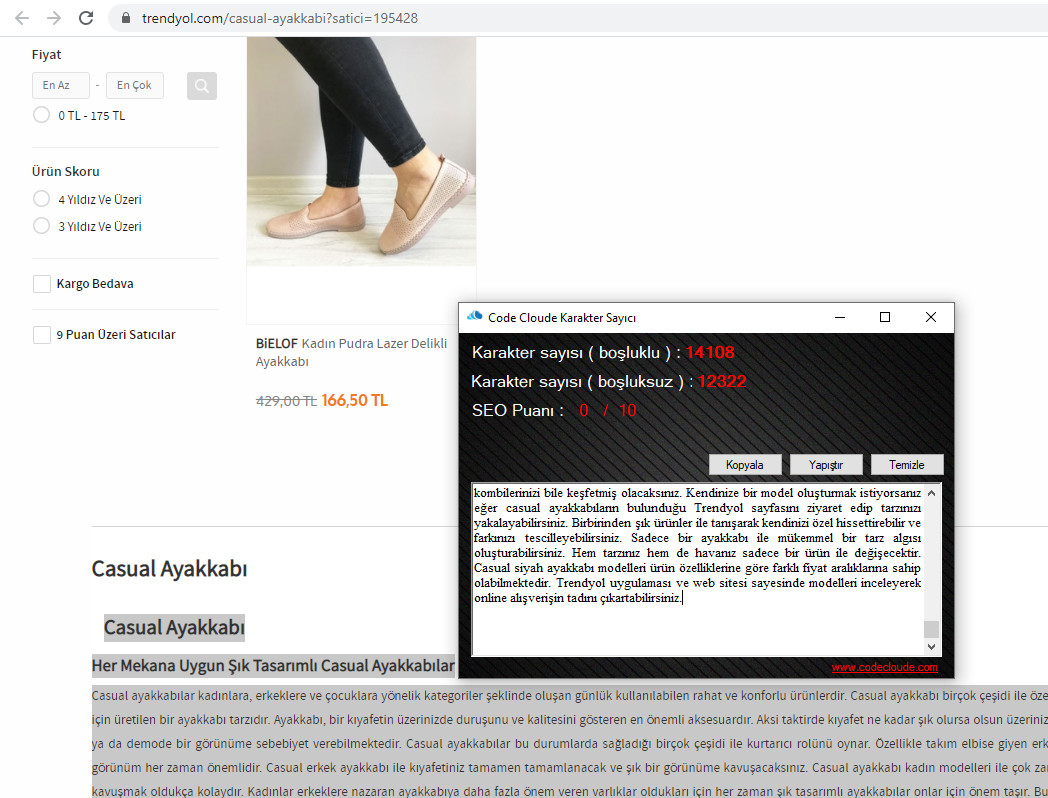Select 3 Yıldız Ve Üzeri rating filter
The height and width of the screenshot is (798, 1048).
click(x=41, y=226)
